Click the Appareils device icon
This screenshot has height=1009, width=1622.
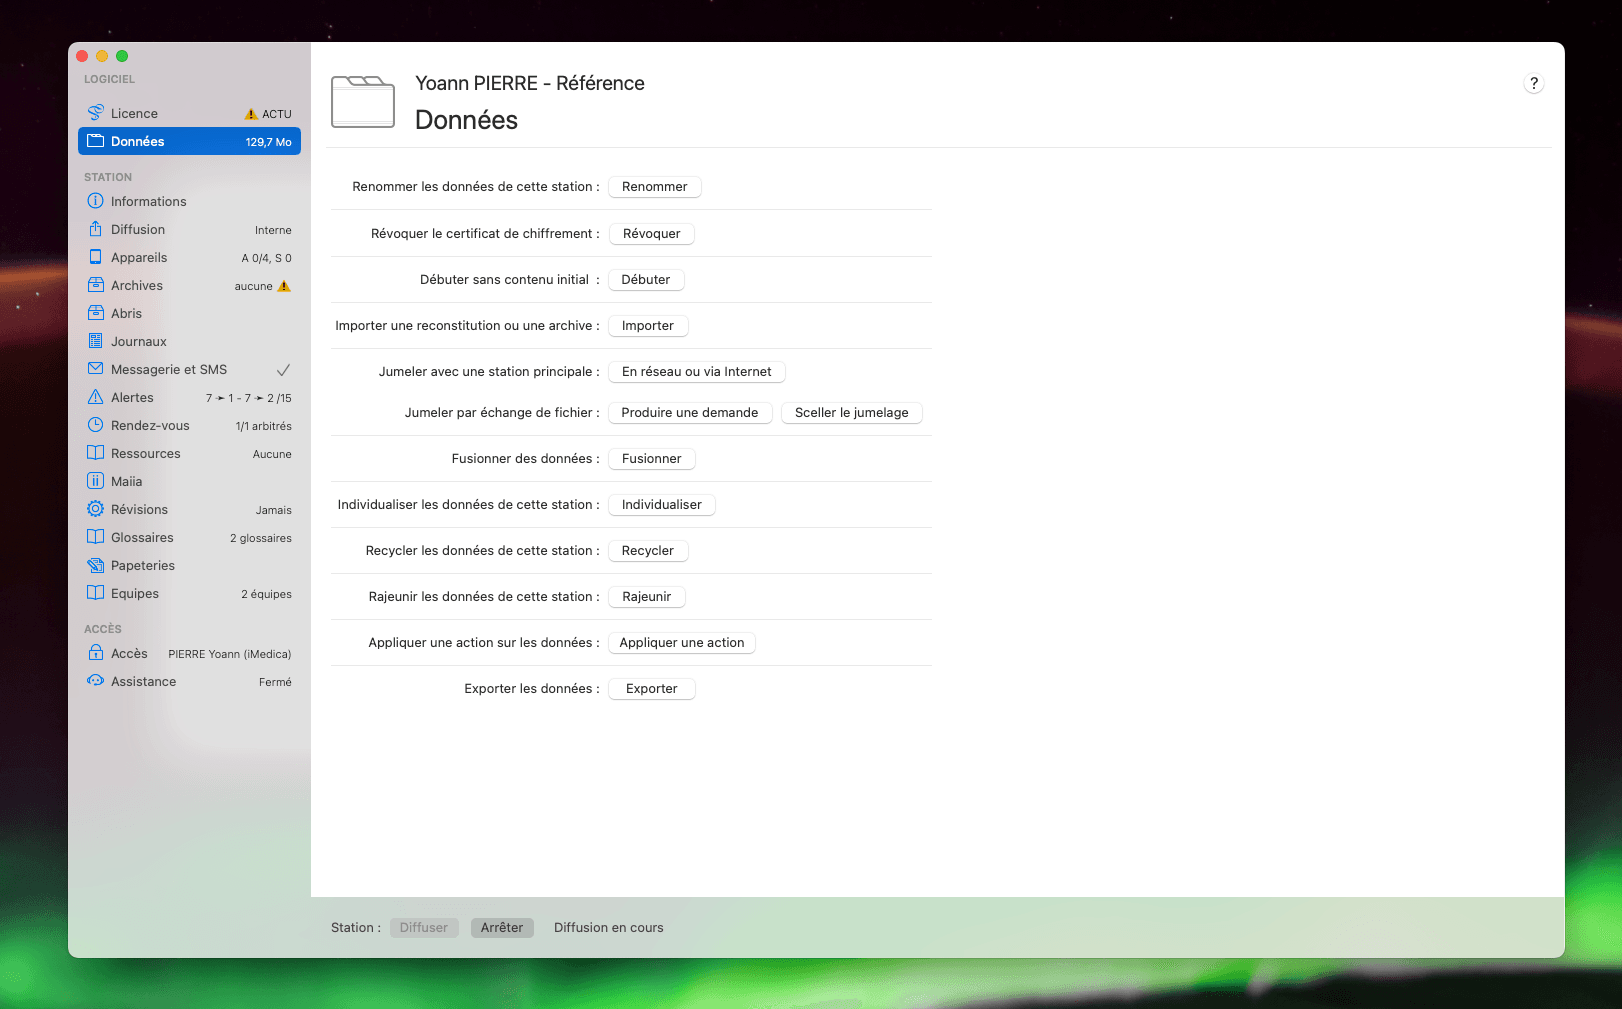point(96,257)
